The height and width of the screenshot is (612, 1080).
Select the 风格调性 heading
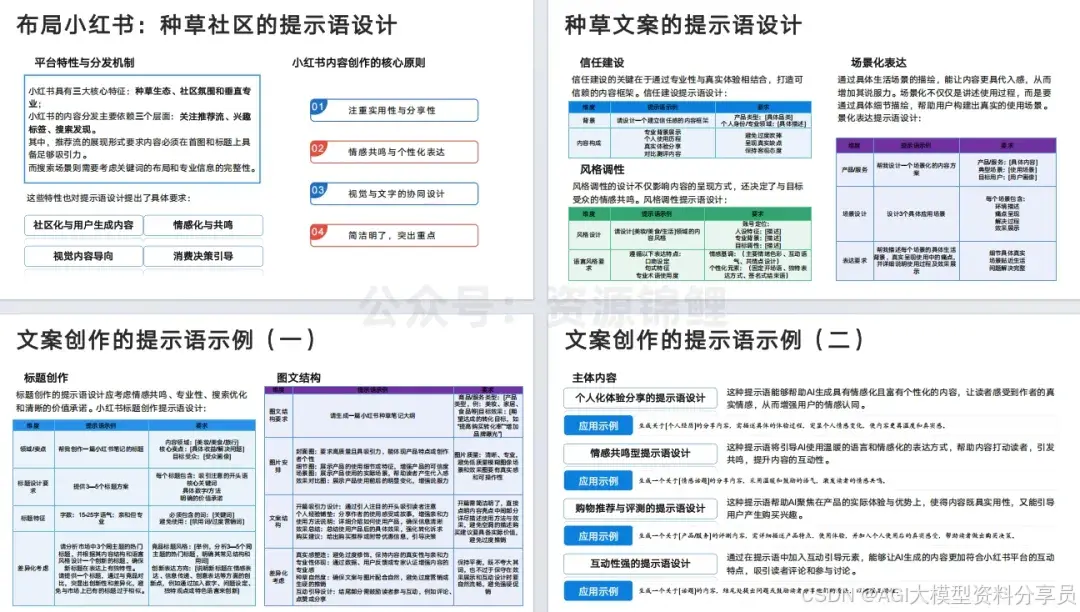(x=601, y=169)
